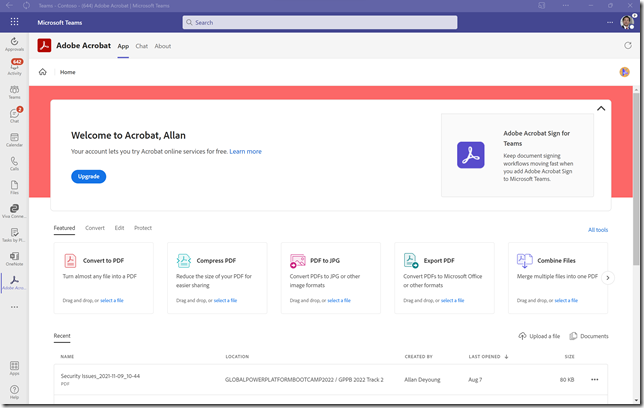The width and height of the screenshot is (644, 408).
Task: Open the Apps store icon
Action: [x=14, y=368]
